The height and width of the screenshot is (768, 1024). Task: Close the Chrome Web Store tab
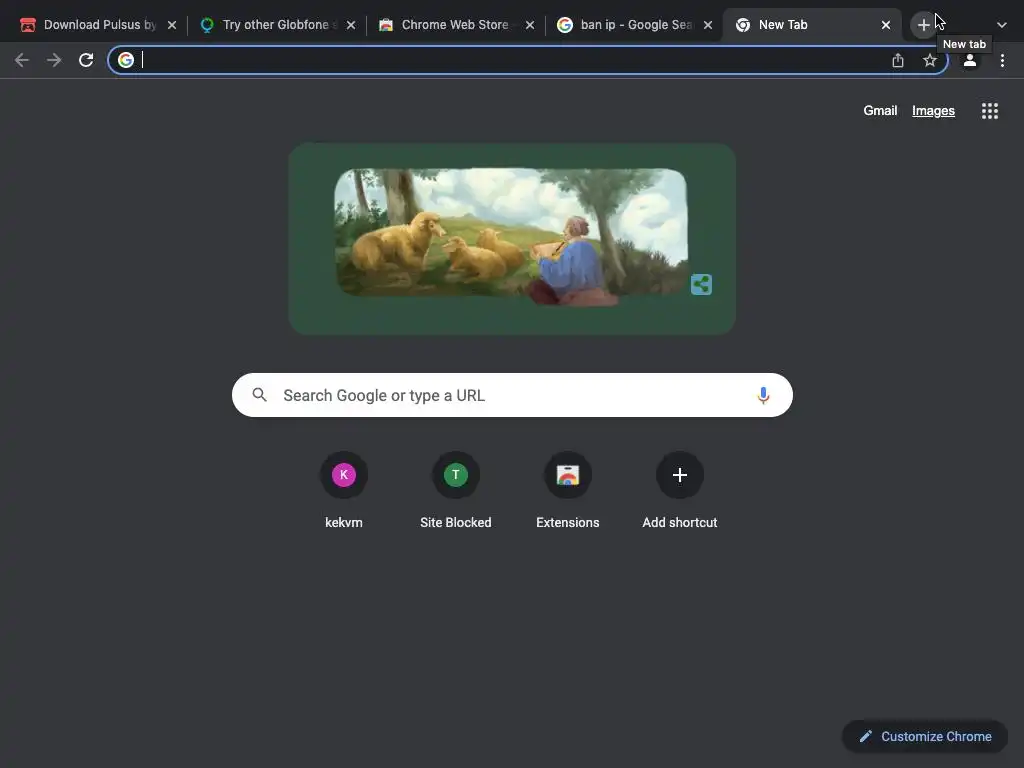coord(530,25)
